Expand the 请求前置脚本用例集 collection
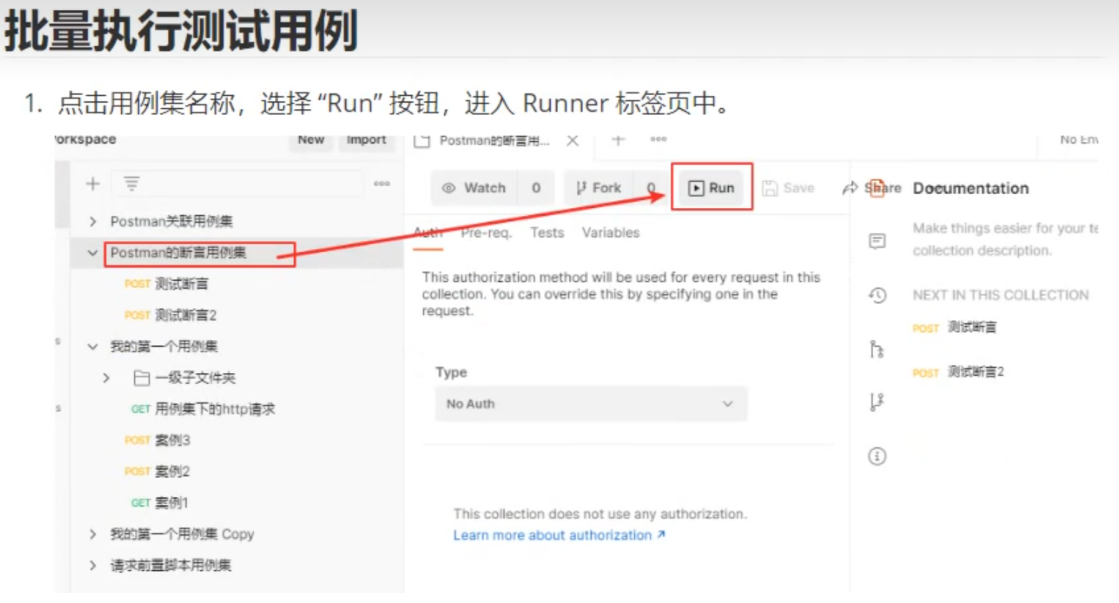 tap(93, 566)
